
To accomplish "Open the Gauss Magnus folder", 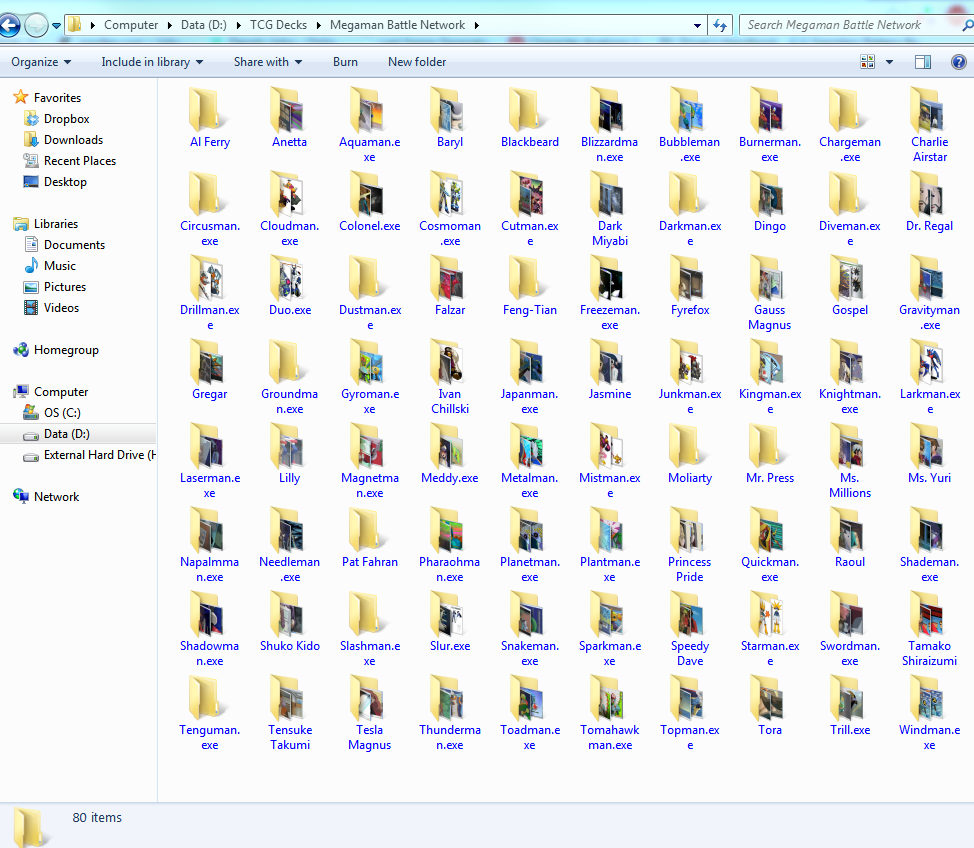I will (770, 293).
